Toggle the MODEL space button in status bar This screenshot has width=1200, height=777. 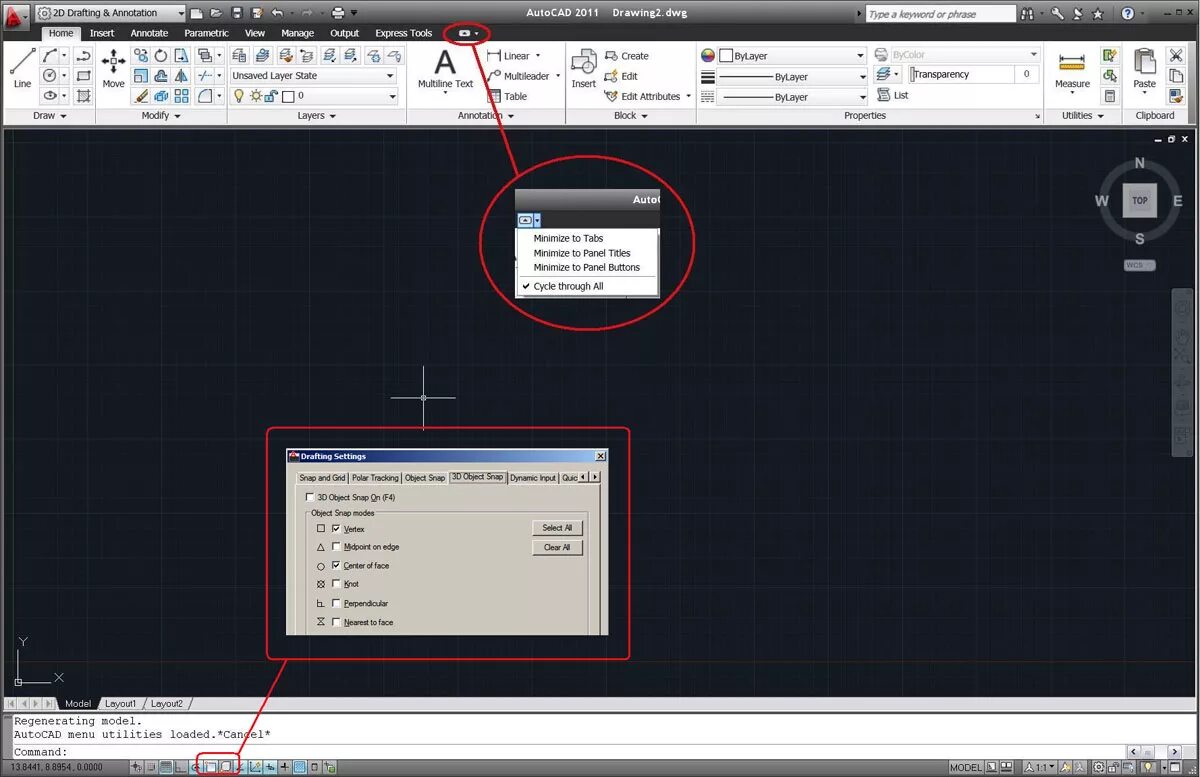966,768
